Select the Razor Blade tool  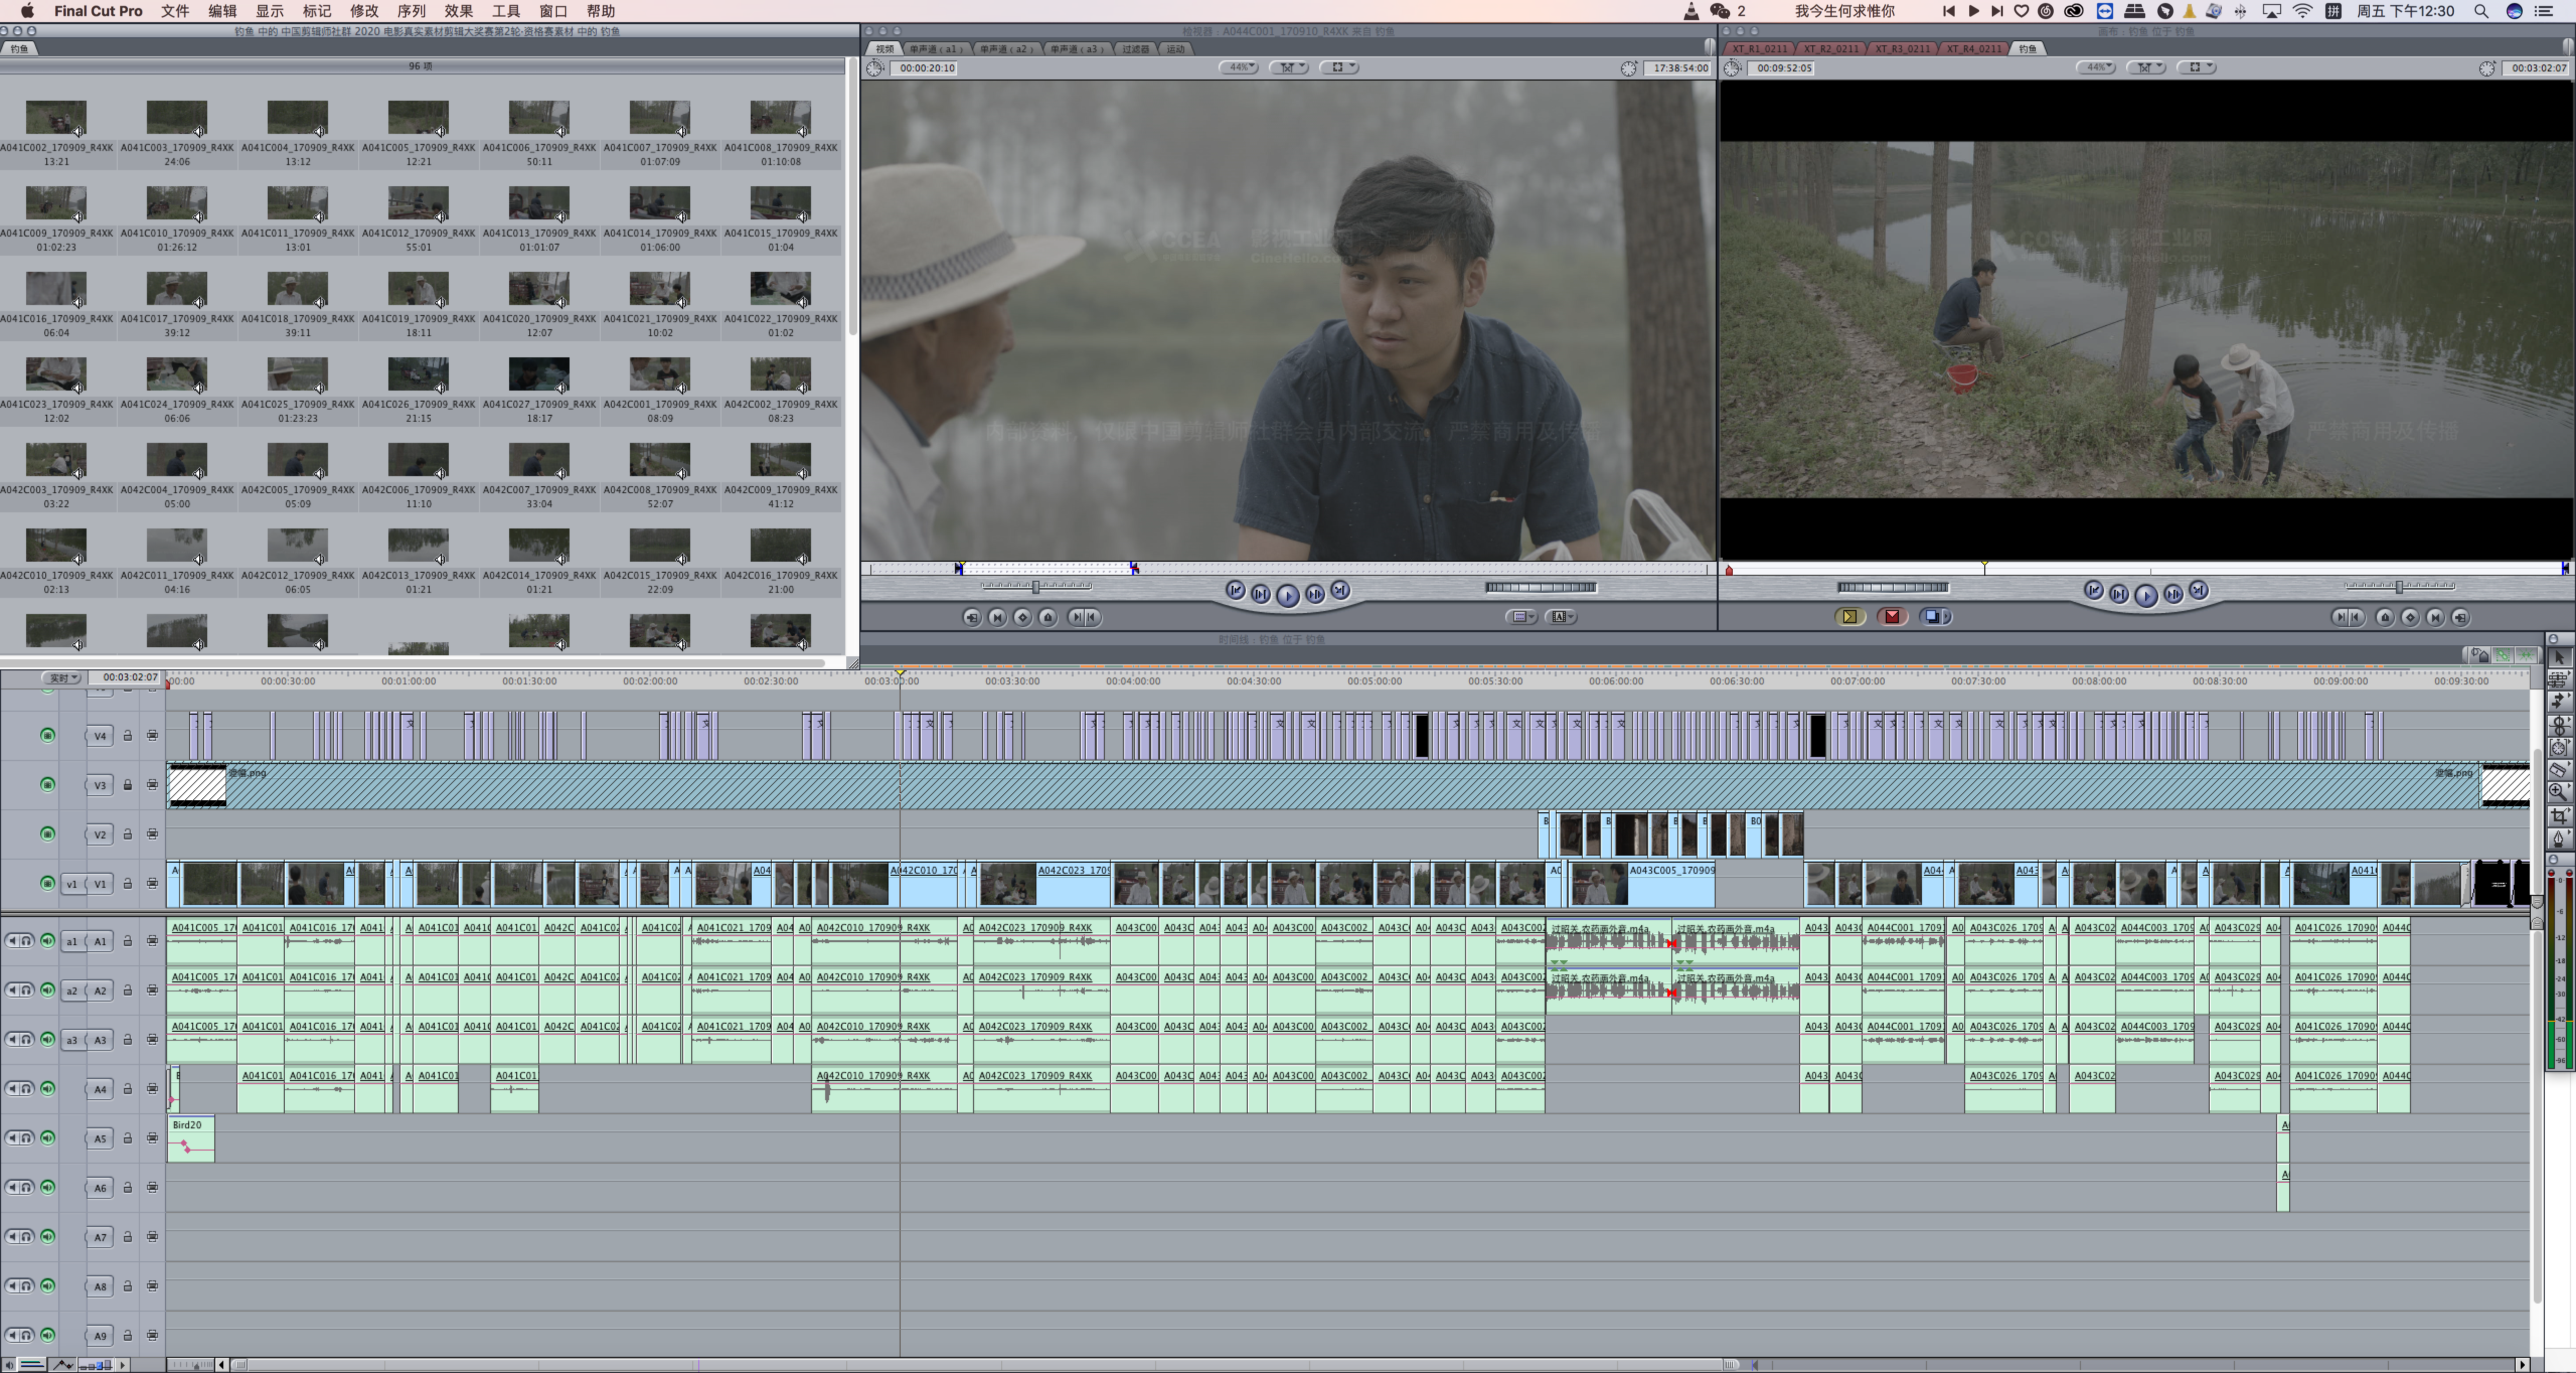click(x=2558, y=769)
